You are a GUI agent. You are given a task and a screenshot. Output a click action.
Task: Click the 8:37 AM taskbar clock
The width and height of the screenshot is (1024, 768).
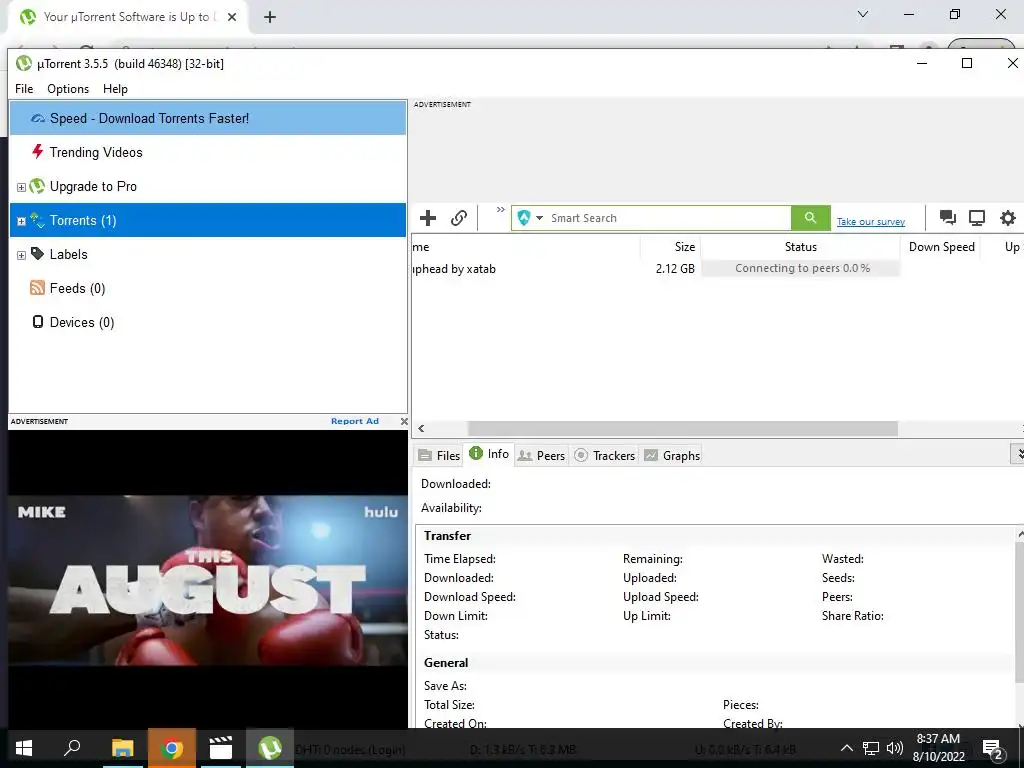[x=938, y=748]
